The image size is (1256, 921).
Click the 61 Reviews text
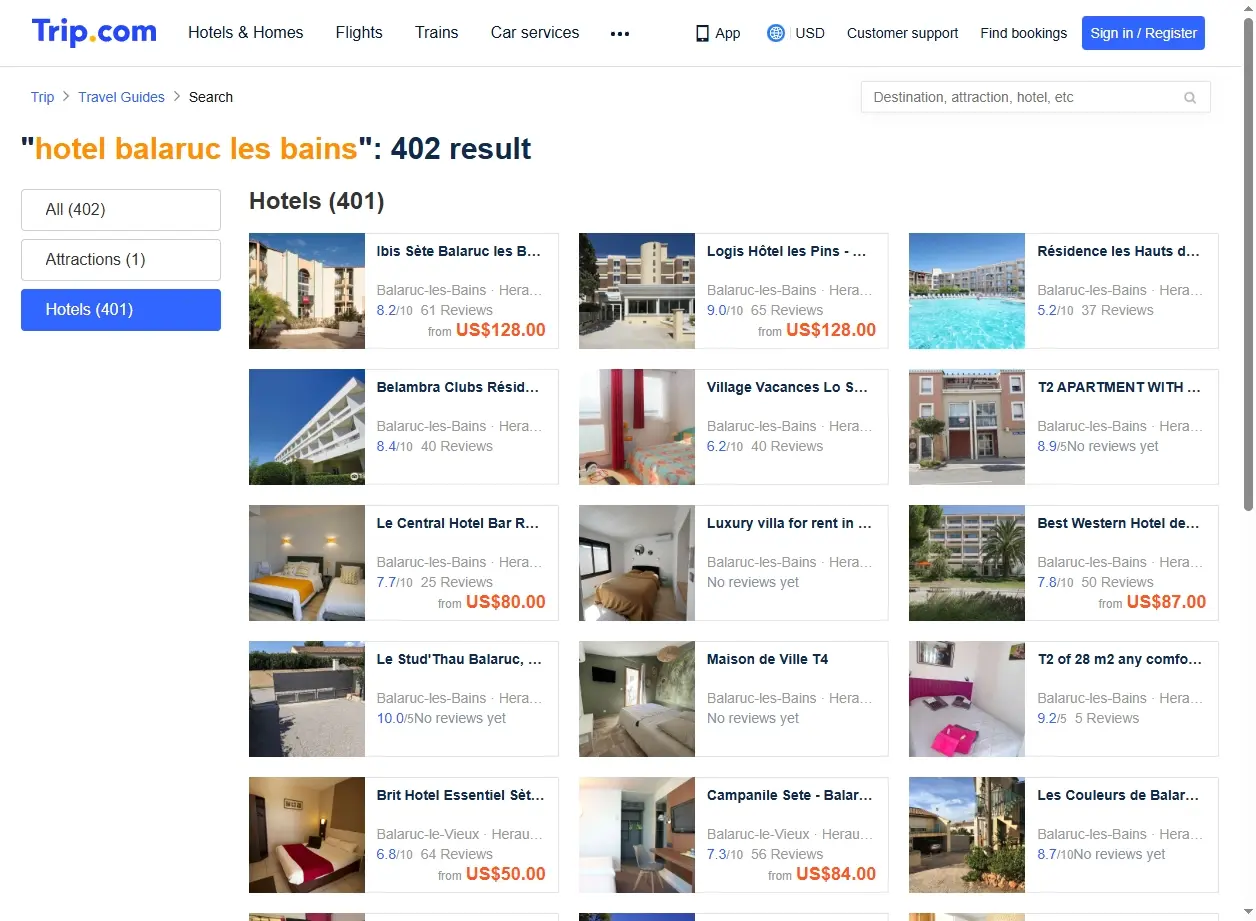click(x=457, y=310)
